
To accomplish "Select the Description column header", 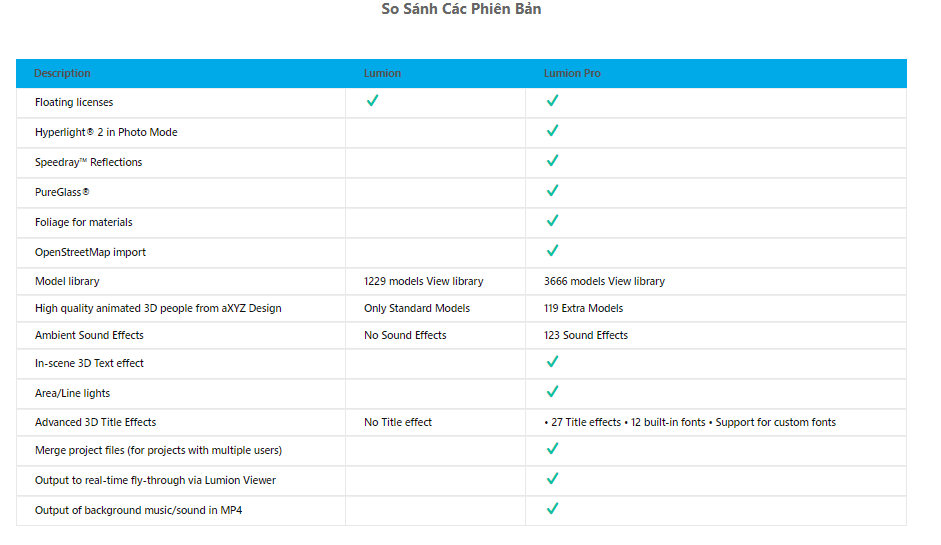I will click(x=62, y=73).
